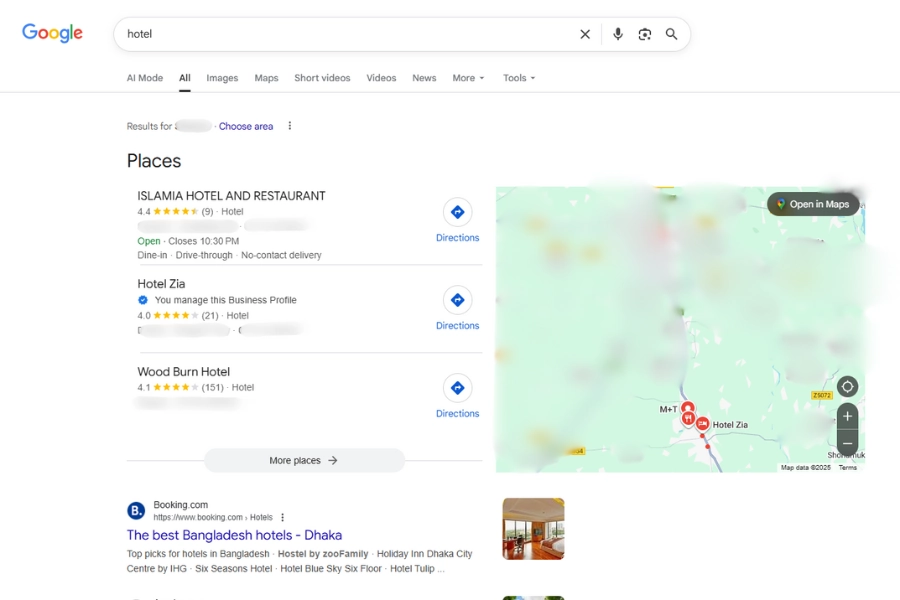The height and width of the screenshot is (600, 900).
Task: Get directions to Islamia Hotel and Restaurant
Action: tap(457, 212)
